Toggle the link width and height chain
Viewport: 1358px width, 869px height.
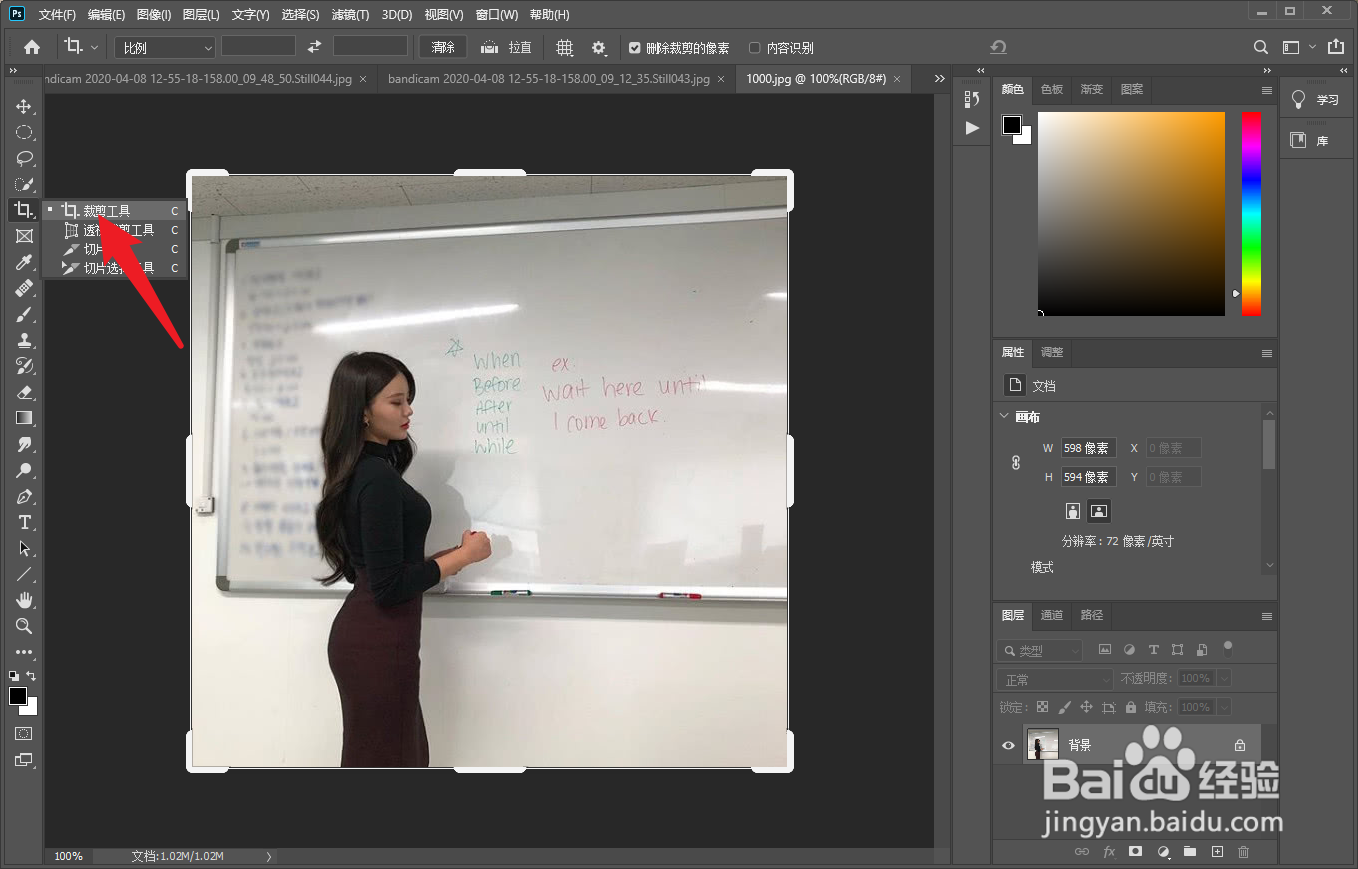pos(1016,462)
